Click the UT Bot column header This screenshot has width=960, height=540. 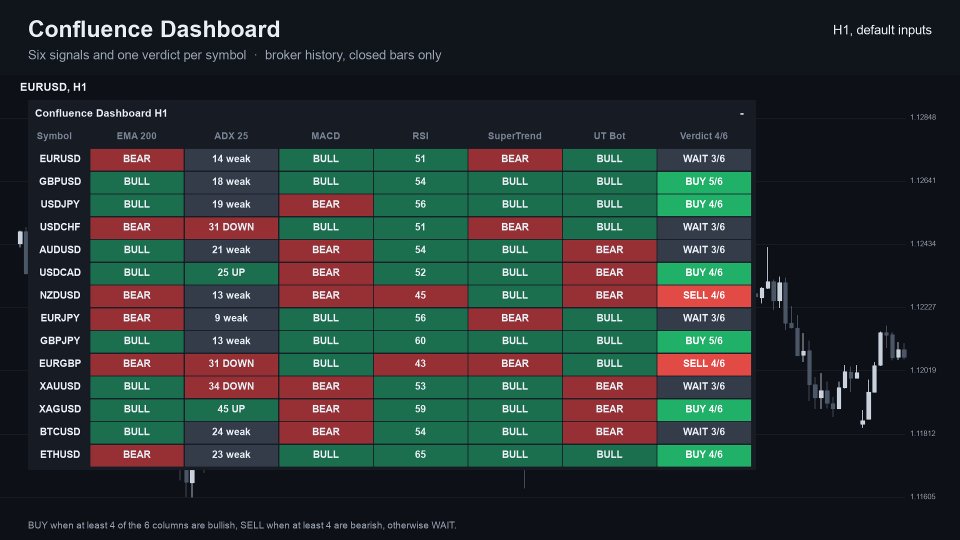click(x=609, y=136)
